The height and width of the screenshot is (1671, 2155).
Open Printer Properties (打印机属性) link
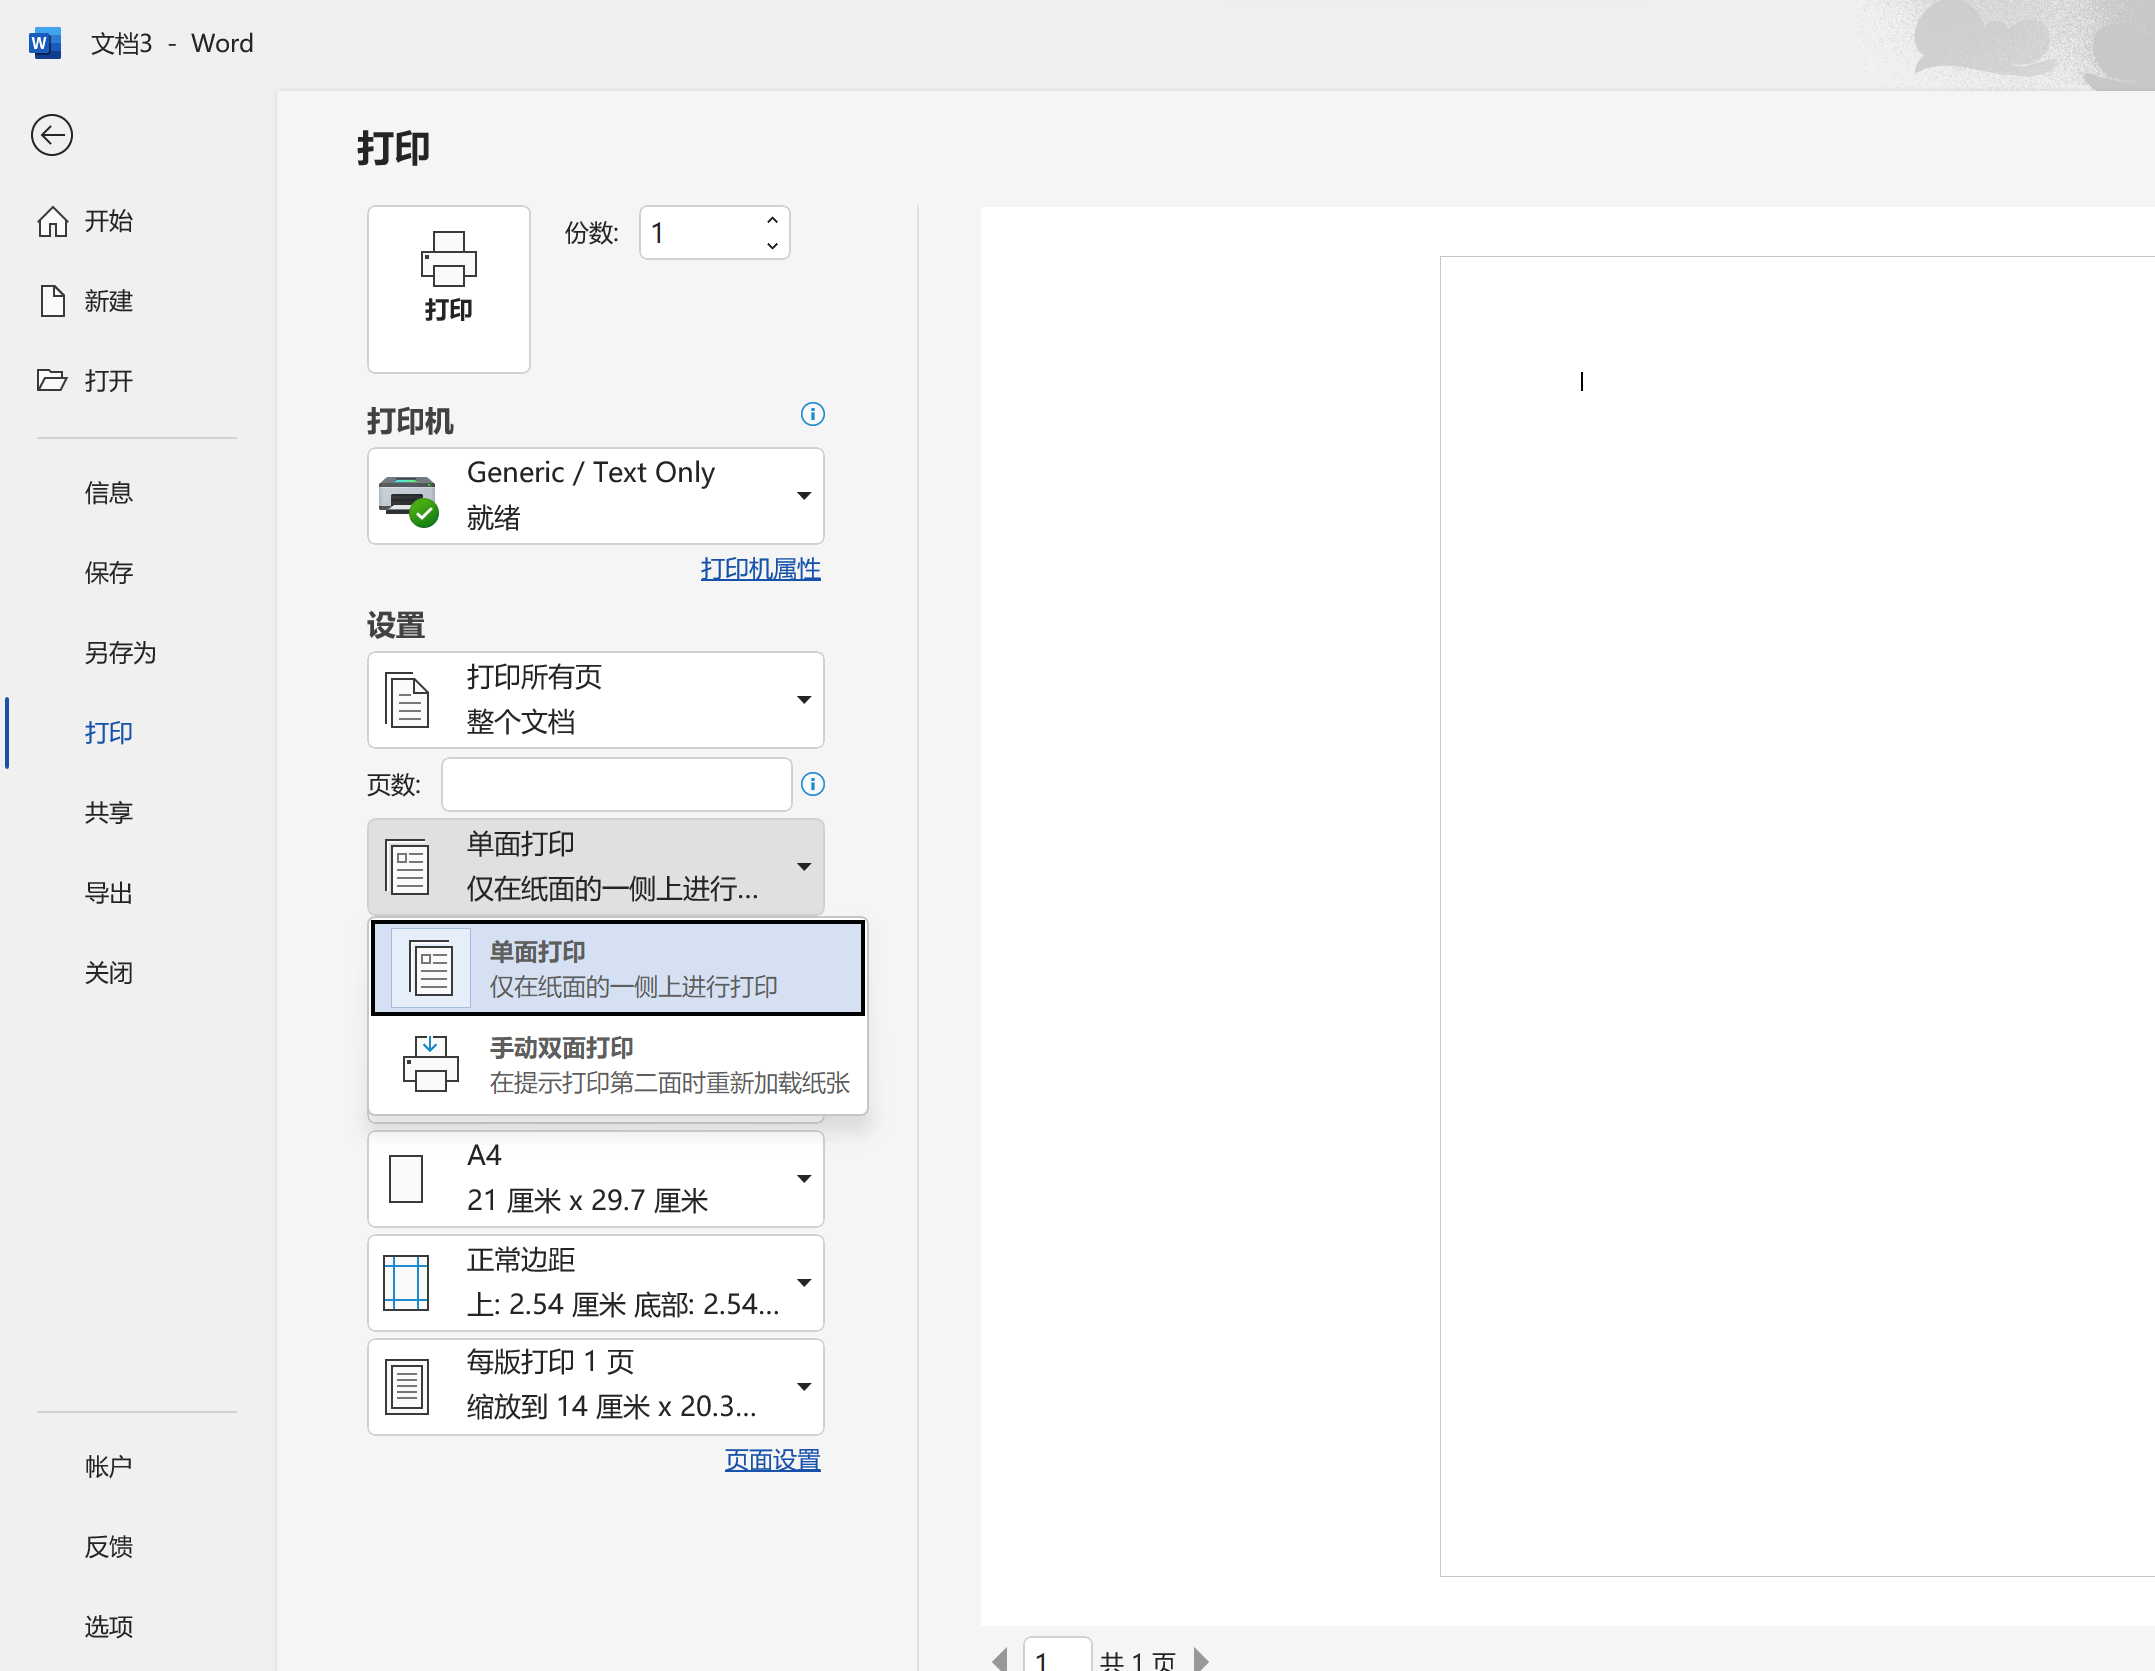click(760, 569)
